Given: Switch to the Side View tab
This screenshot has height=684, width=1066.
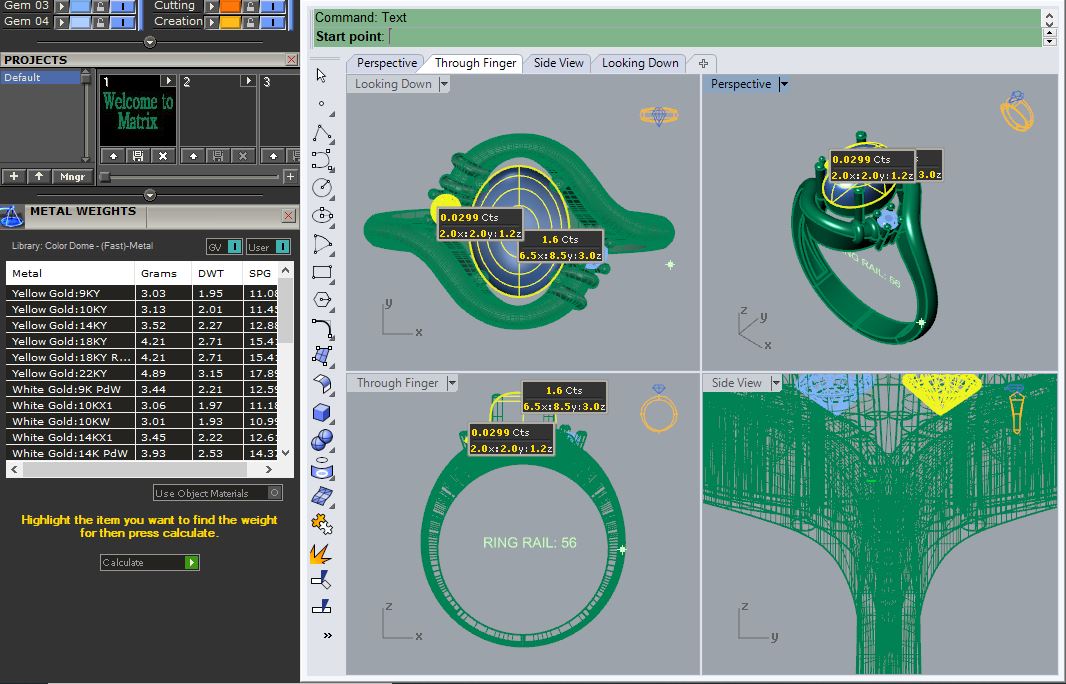Looking at the screenshot, I should 558,63.
